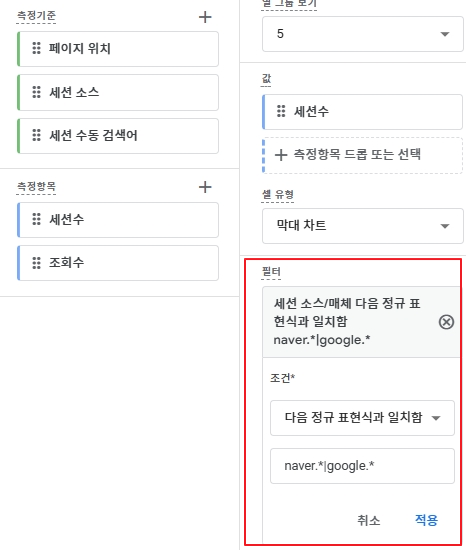
Task: Grab the drag handle of 세션 수동 검색어
Action: (x=36, y=135)
